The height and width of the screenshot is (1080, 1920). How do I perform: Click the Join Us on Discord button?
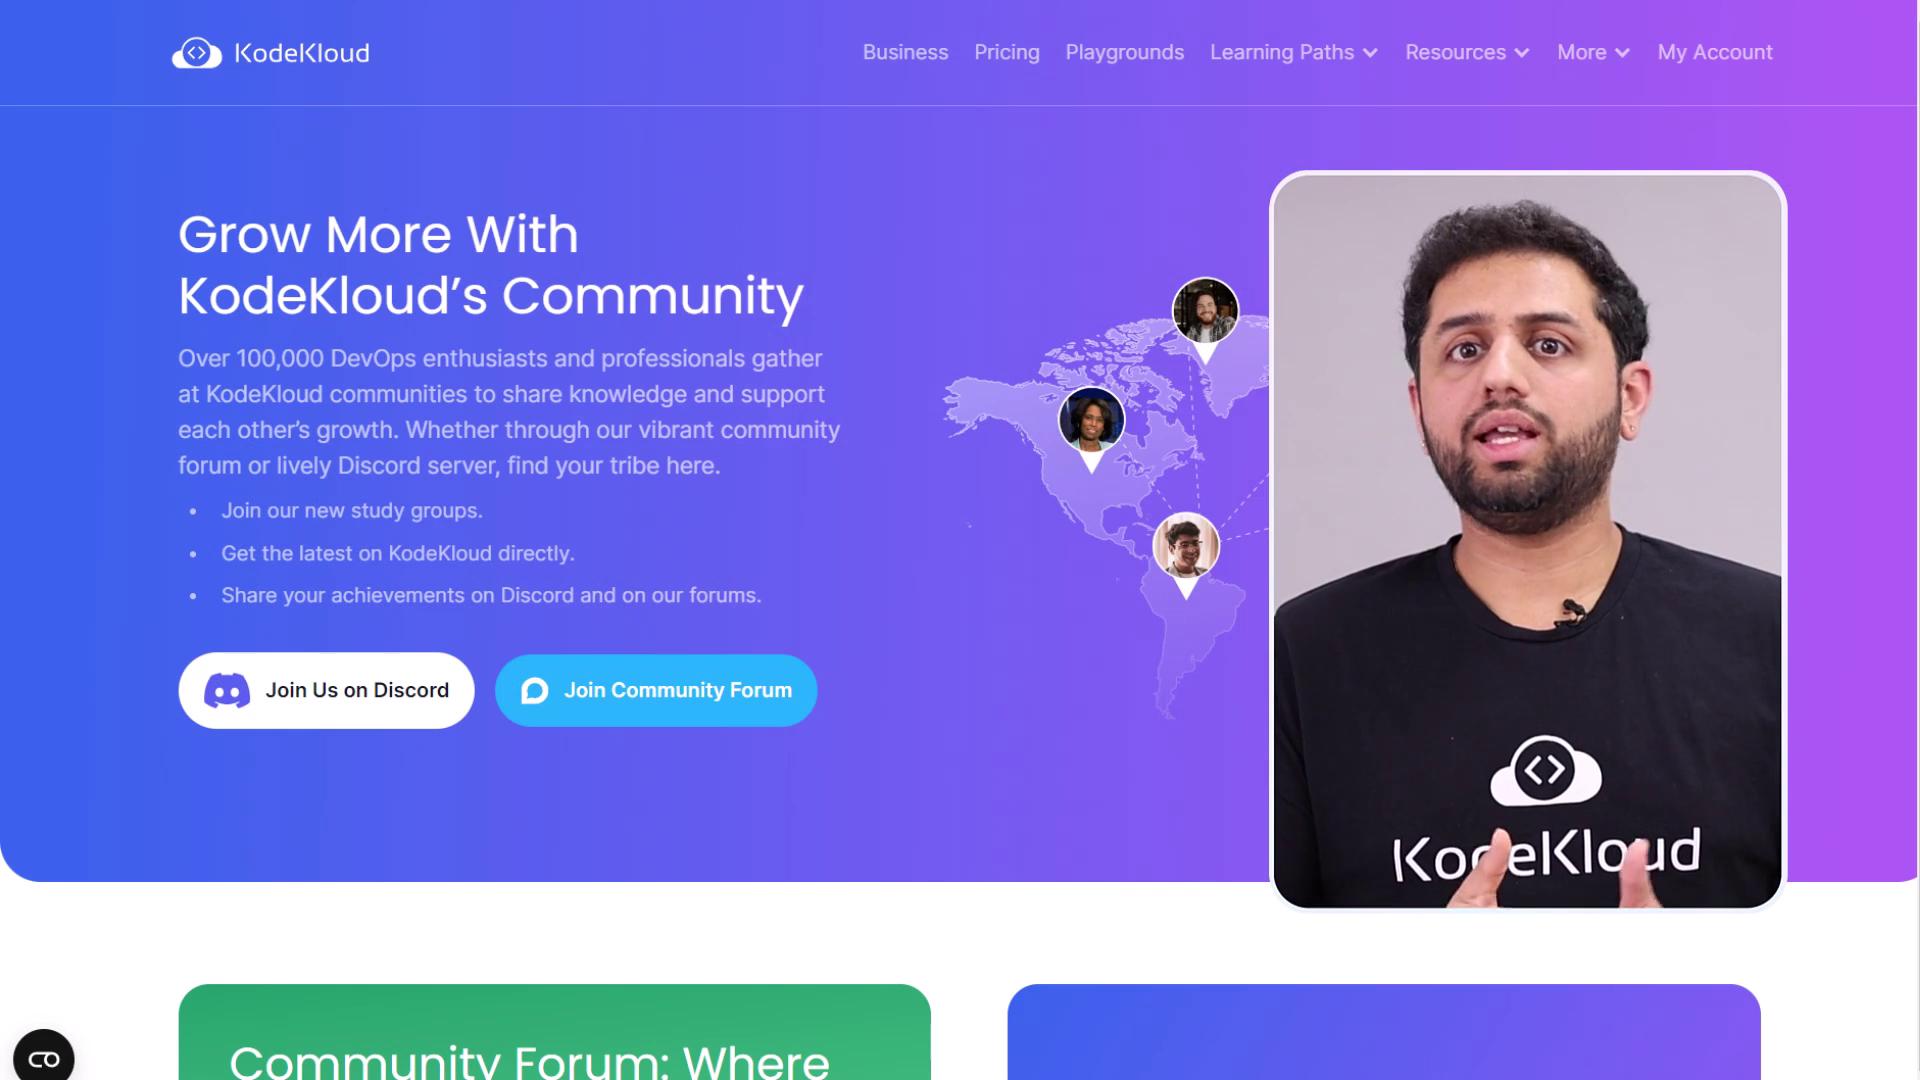point(326,691)
